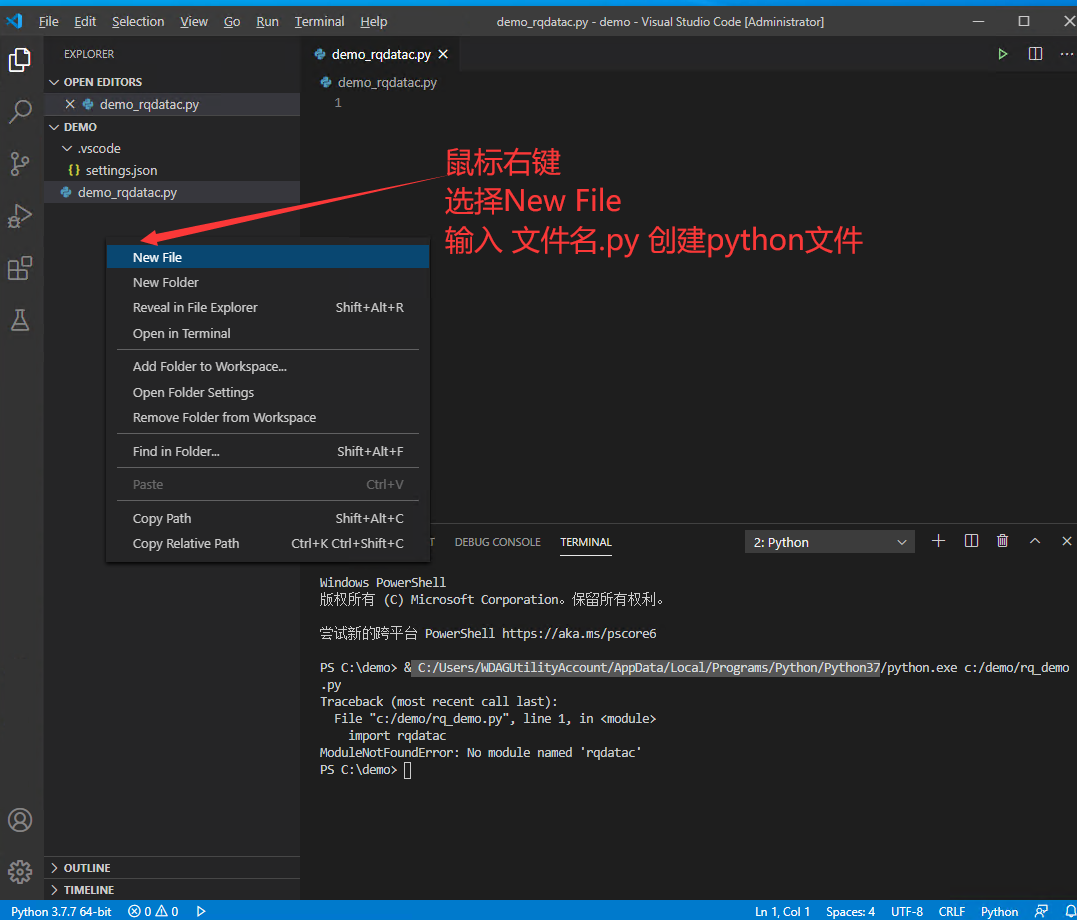
Task: Switch to DEBUG CONSOLE tab
Action: click(x=497, y=542)
